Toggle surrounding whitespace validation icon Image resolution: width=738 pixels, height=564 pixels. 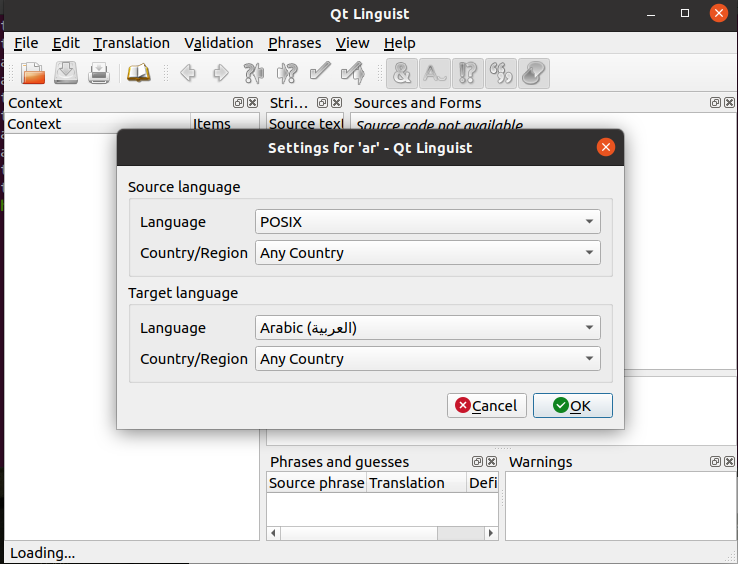435,73
